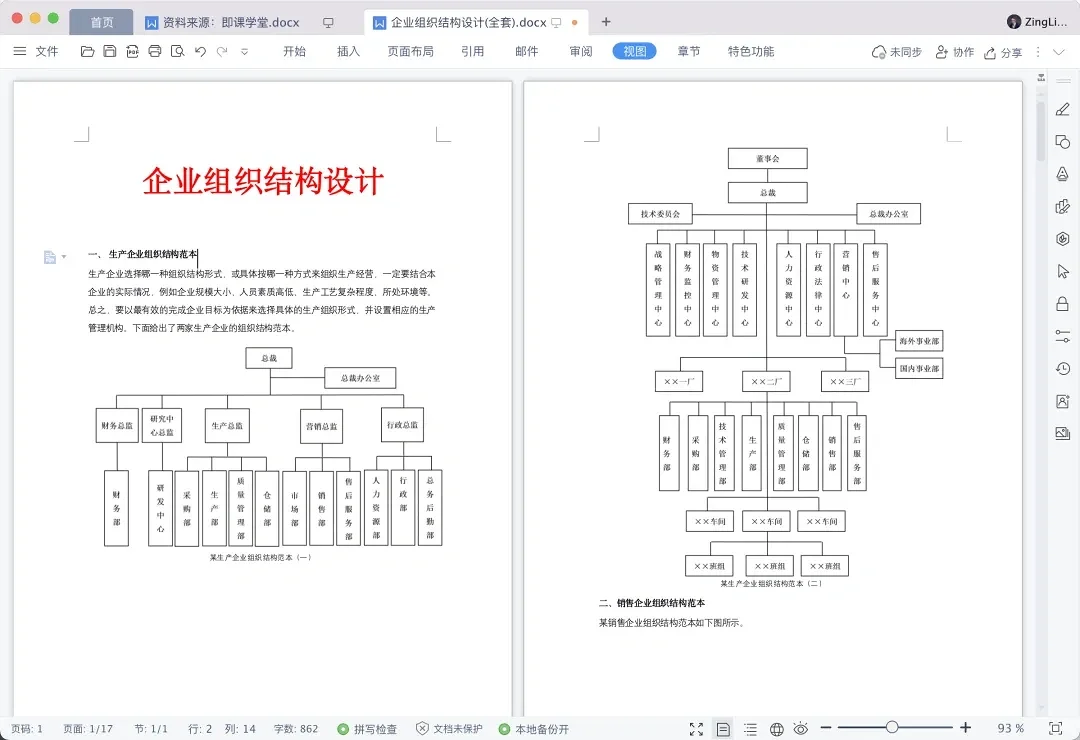Open the 文件 menu

point(46,52)
